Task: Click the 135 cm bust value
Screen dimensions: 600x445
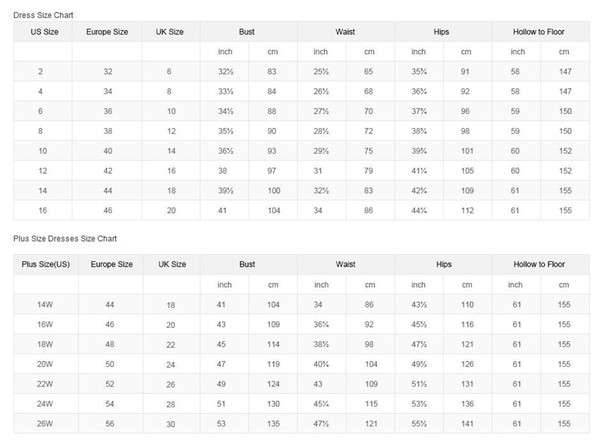Action: (273, 424)
